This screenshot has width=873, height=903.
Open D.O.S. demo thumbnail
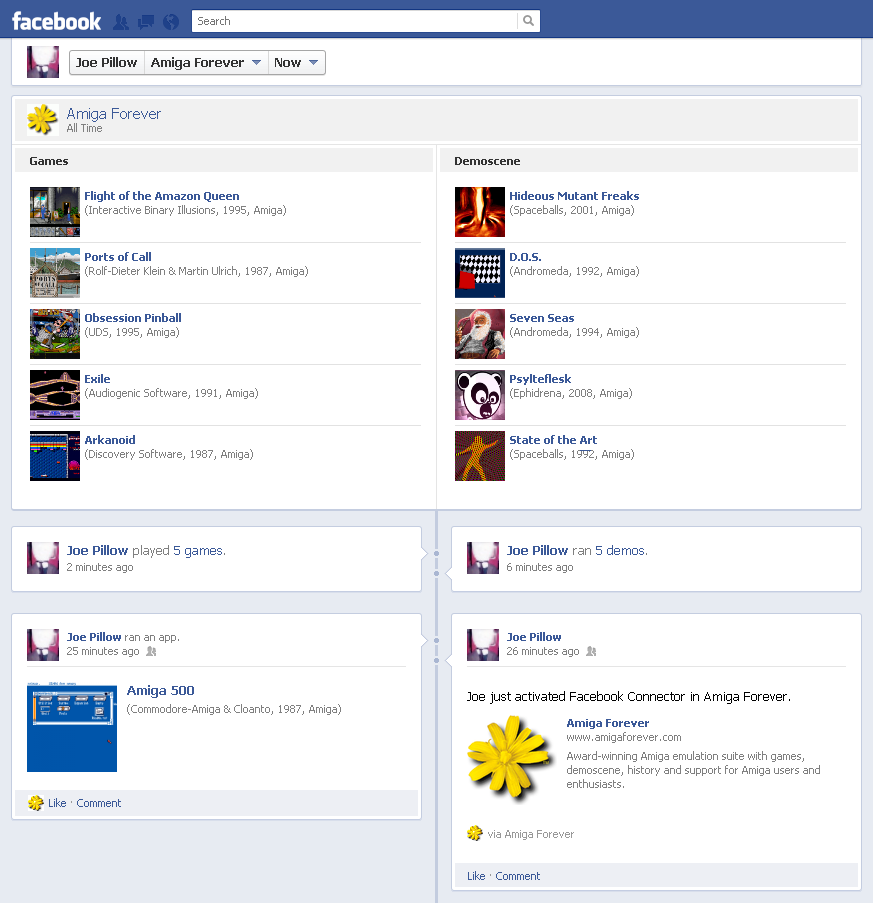pyautogui.click(x=480, y=273)
